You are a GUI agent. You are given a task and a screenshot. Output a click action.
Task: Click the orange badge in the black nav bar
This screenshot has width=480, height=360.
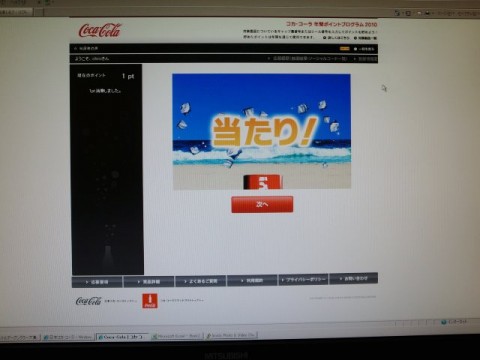coord(345,49)
